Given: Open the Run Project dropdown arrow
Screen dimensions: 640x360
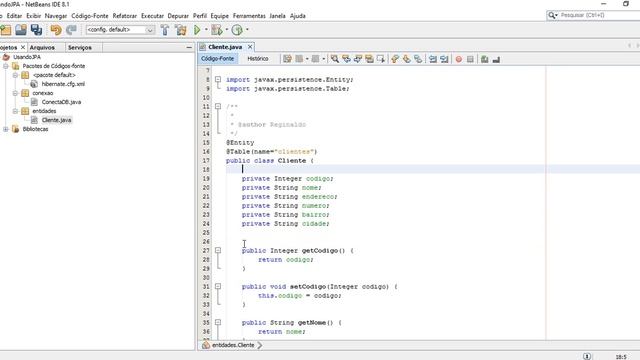Looking at the screenshot, I should click(206, 29).
